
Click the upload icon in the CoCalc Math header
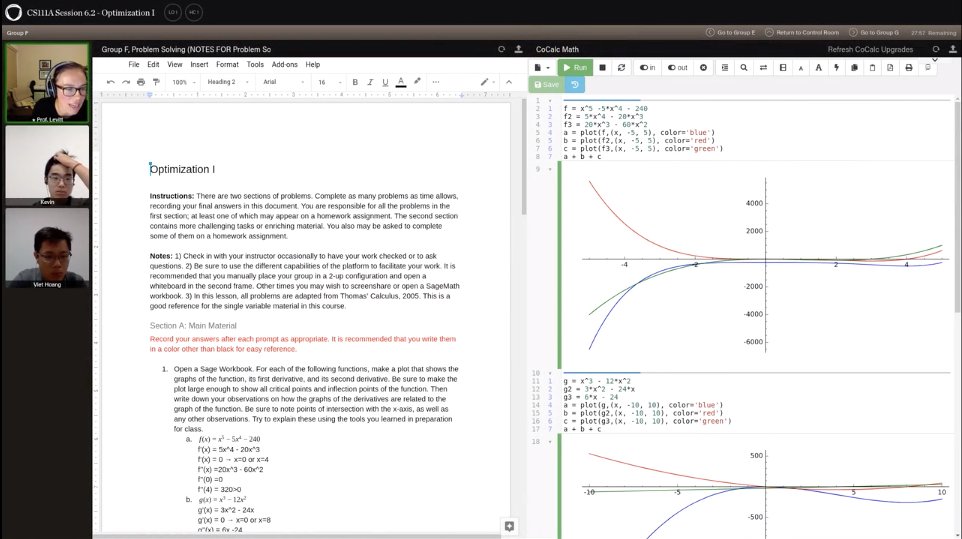pos(953,49)
